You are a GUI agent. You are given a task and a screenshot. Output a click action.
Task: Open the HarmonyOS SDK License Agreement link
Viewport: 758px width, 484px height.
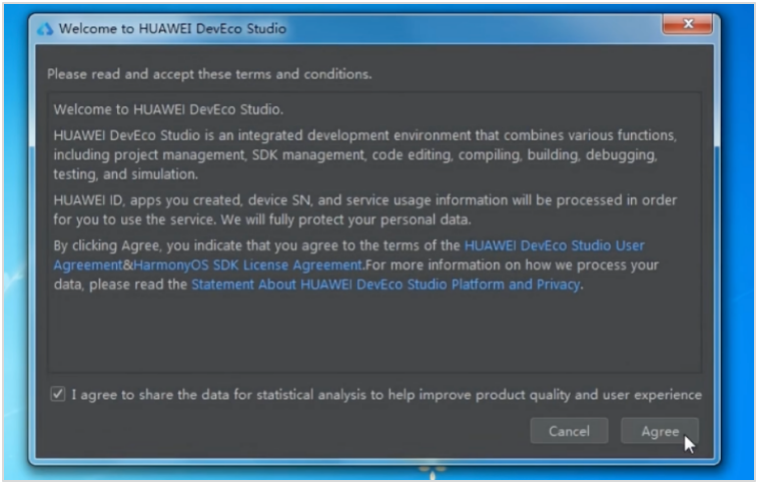(248, 265)
